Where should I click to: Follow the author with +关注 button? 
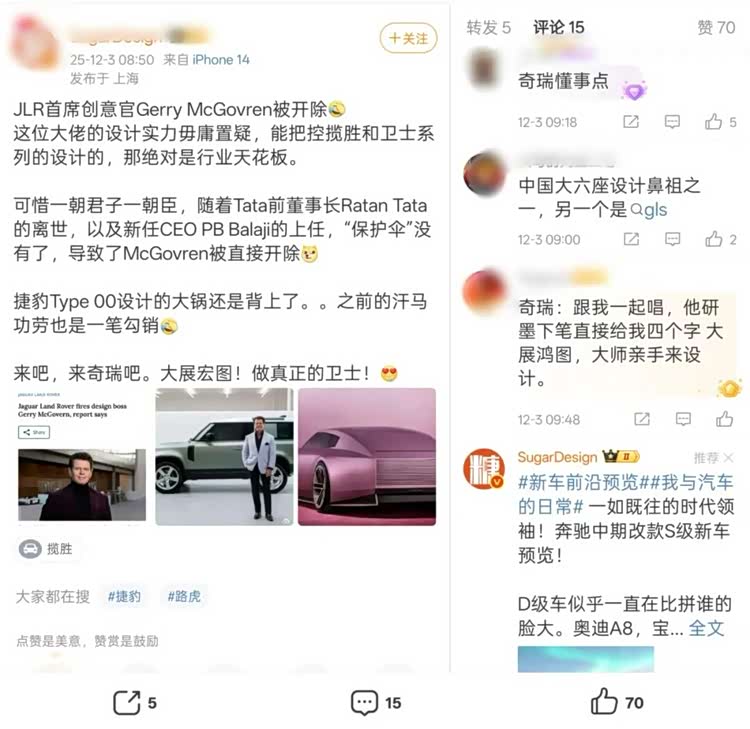[408, 38]
